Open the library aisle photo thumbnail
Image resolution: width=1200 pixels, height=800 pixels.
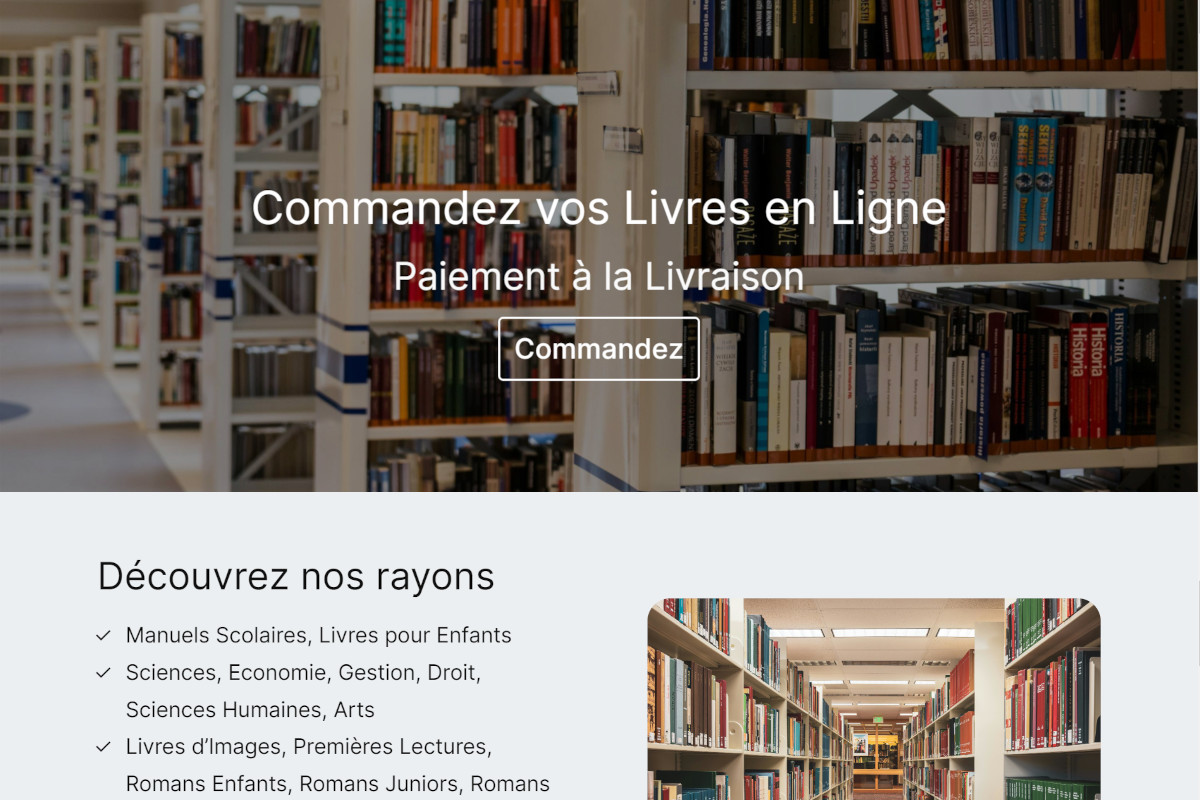[x=874, y=699]
